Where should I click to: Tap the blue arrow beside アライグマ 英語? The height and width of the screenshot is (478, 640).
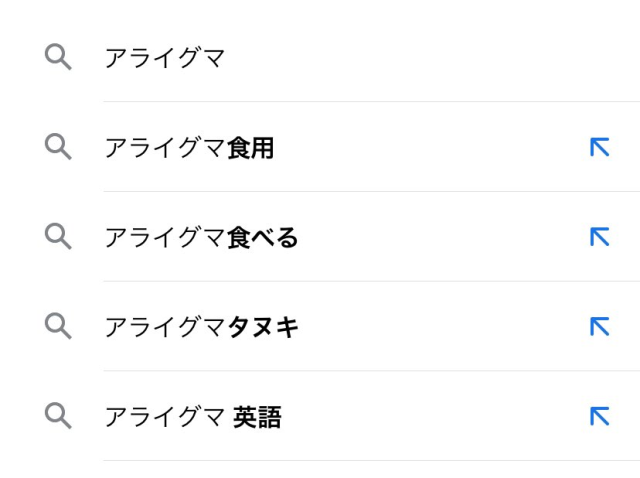(x=599, y=416)
